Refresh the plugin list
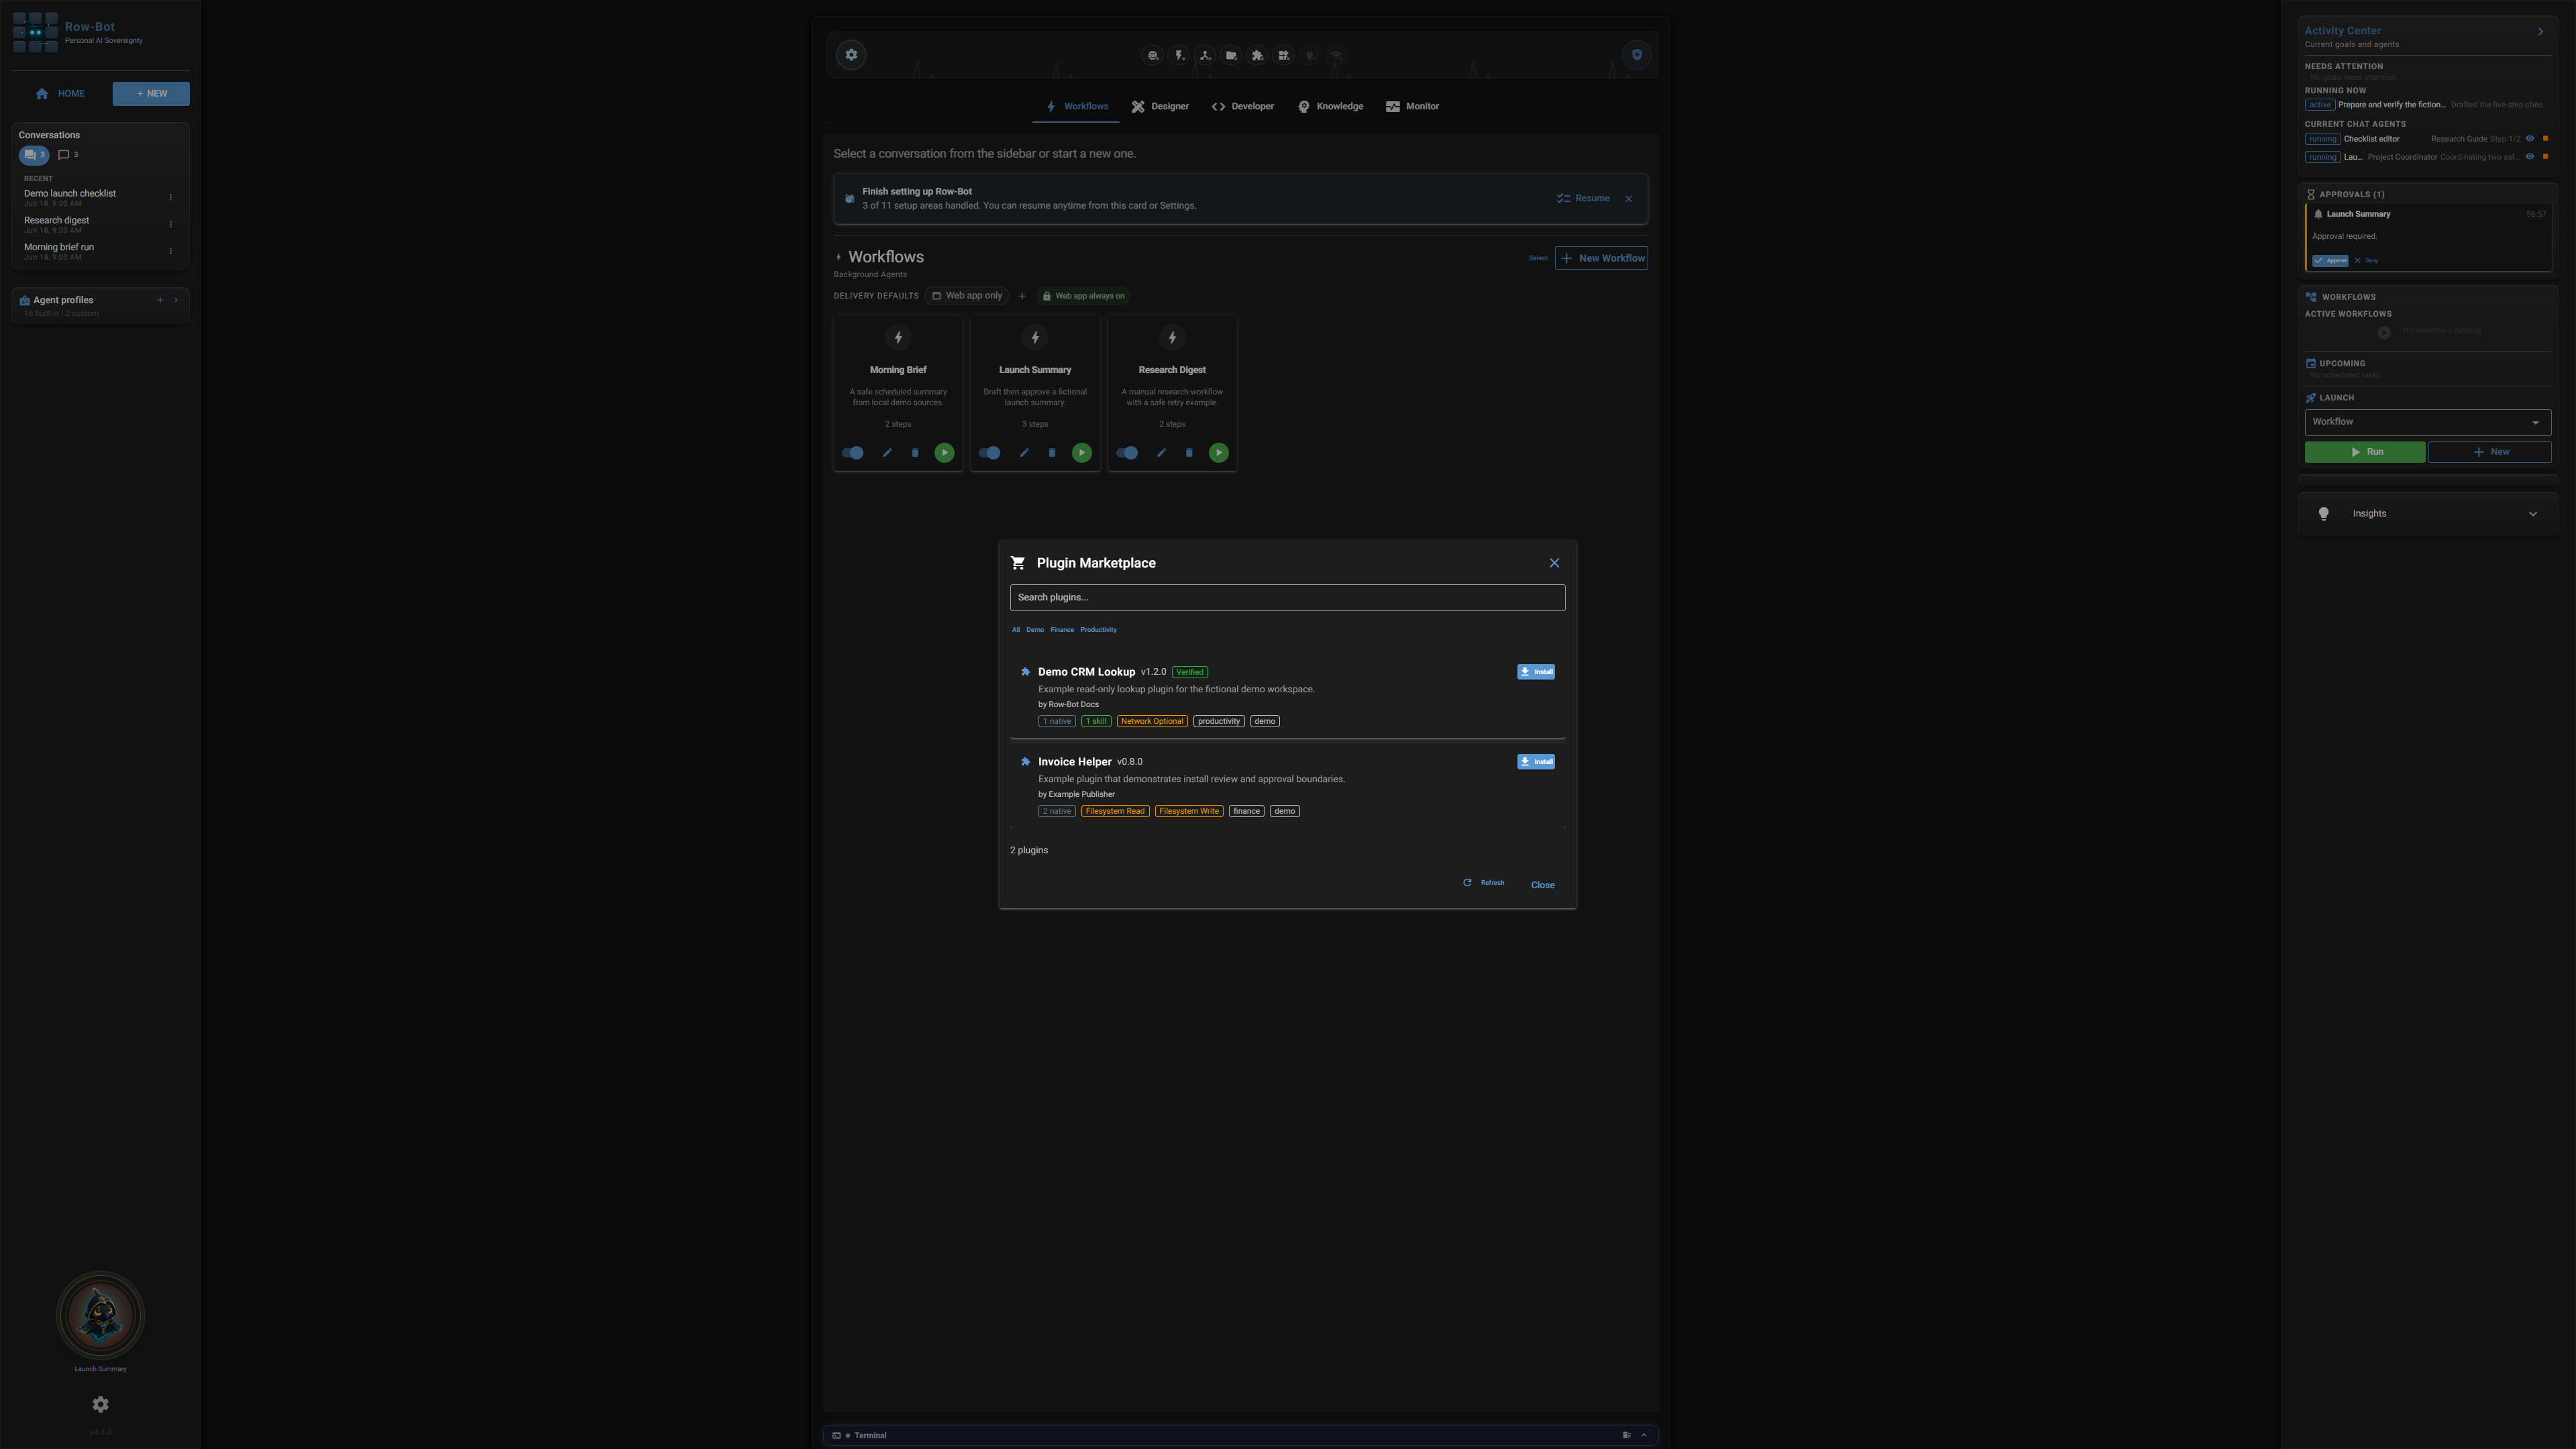 click(1483, 883)
